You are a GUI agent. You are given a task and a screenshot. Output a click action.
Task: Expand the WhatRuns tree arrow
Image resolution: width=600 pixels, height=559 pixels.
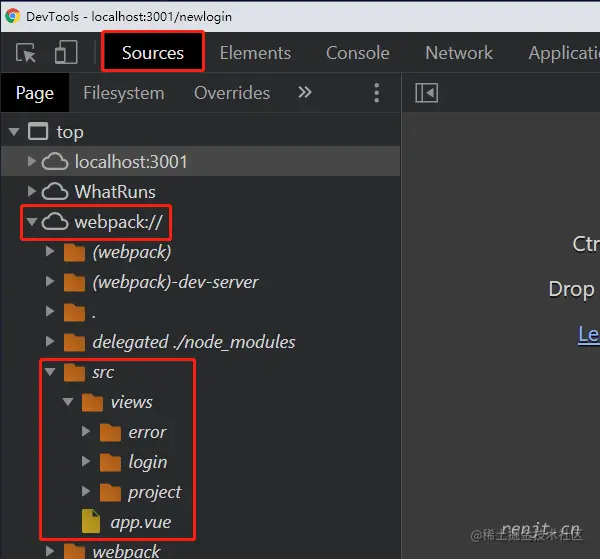[32, 191]
